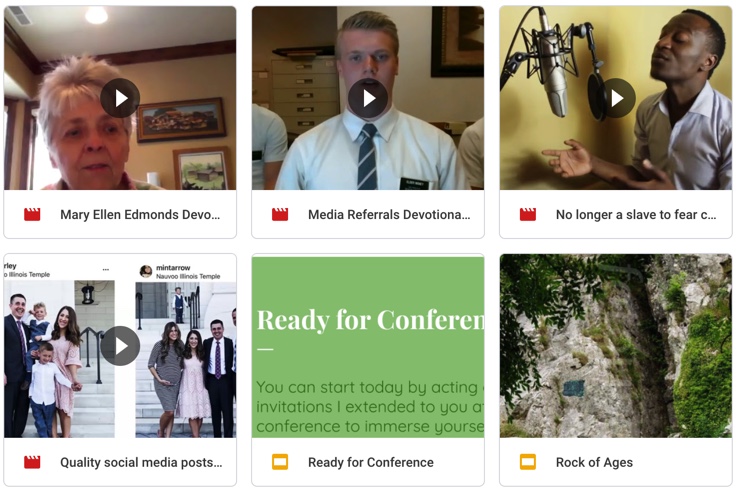Select the Rock of Ages cliff thumbnail
The image size is (740, 495).
[x=616, y=346]
